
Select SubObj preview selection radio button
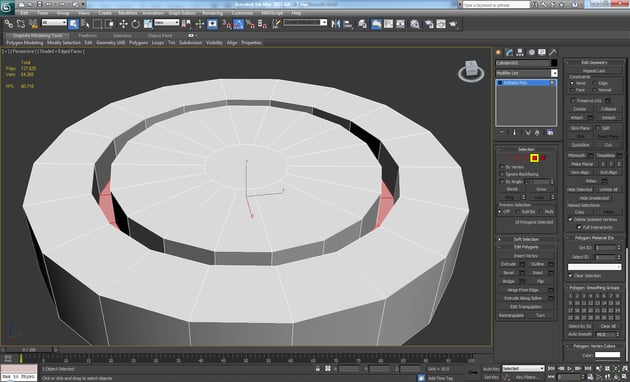click(518, 211)
